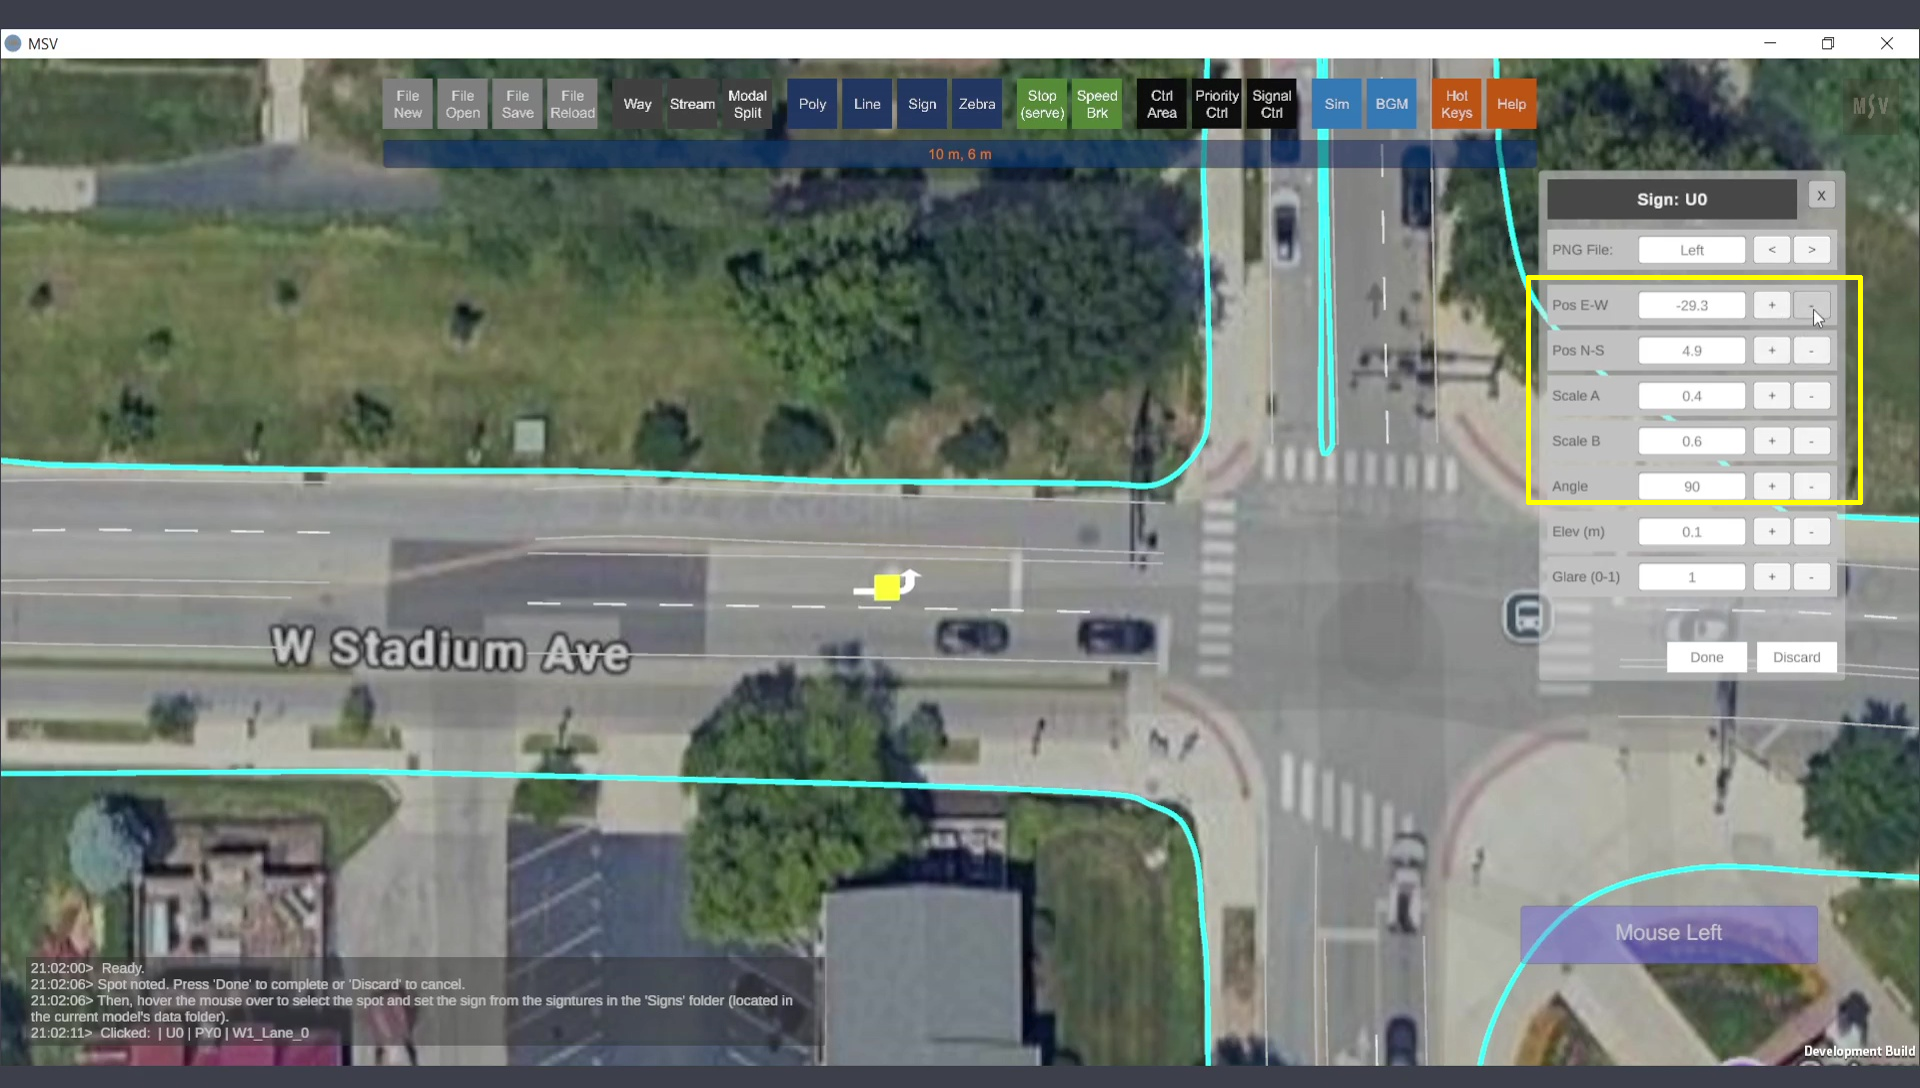
Task: Increase Pos N-S with plus button
Action: (x=1771, y=351)
